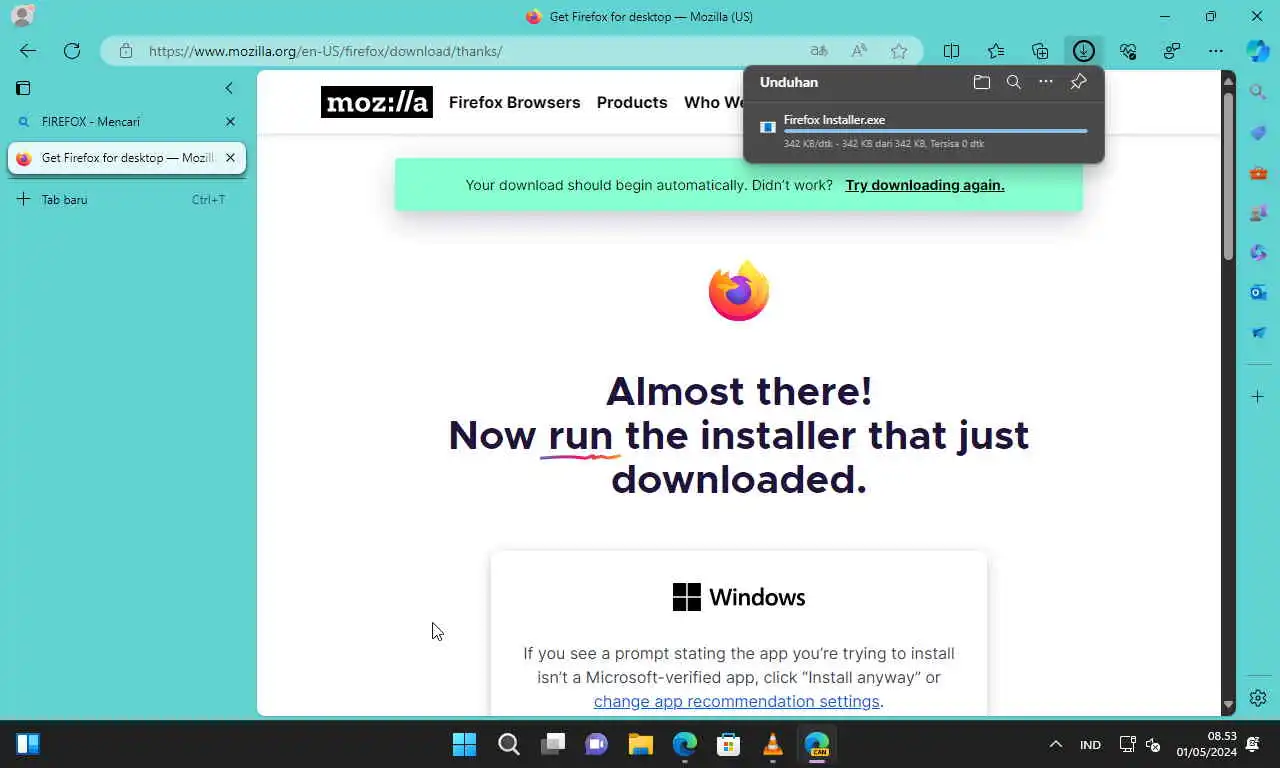Open the sidebar Drop paper plane icon
1280x768 pixels.
pyautogui.click(x=1258, y=332)
